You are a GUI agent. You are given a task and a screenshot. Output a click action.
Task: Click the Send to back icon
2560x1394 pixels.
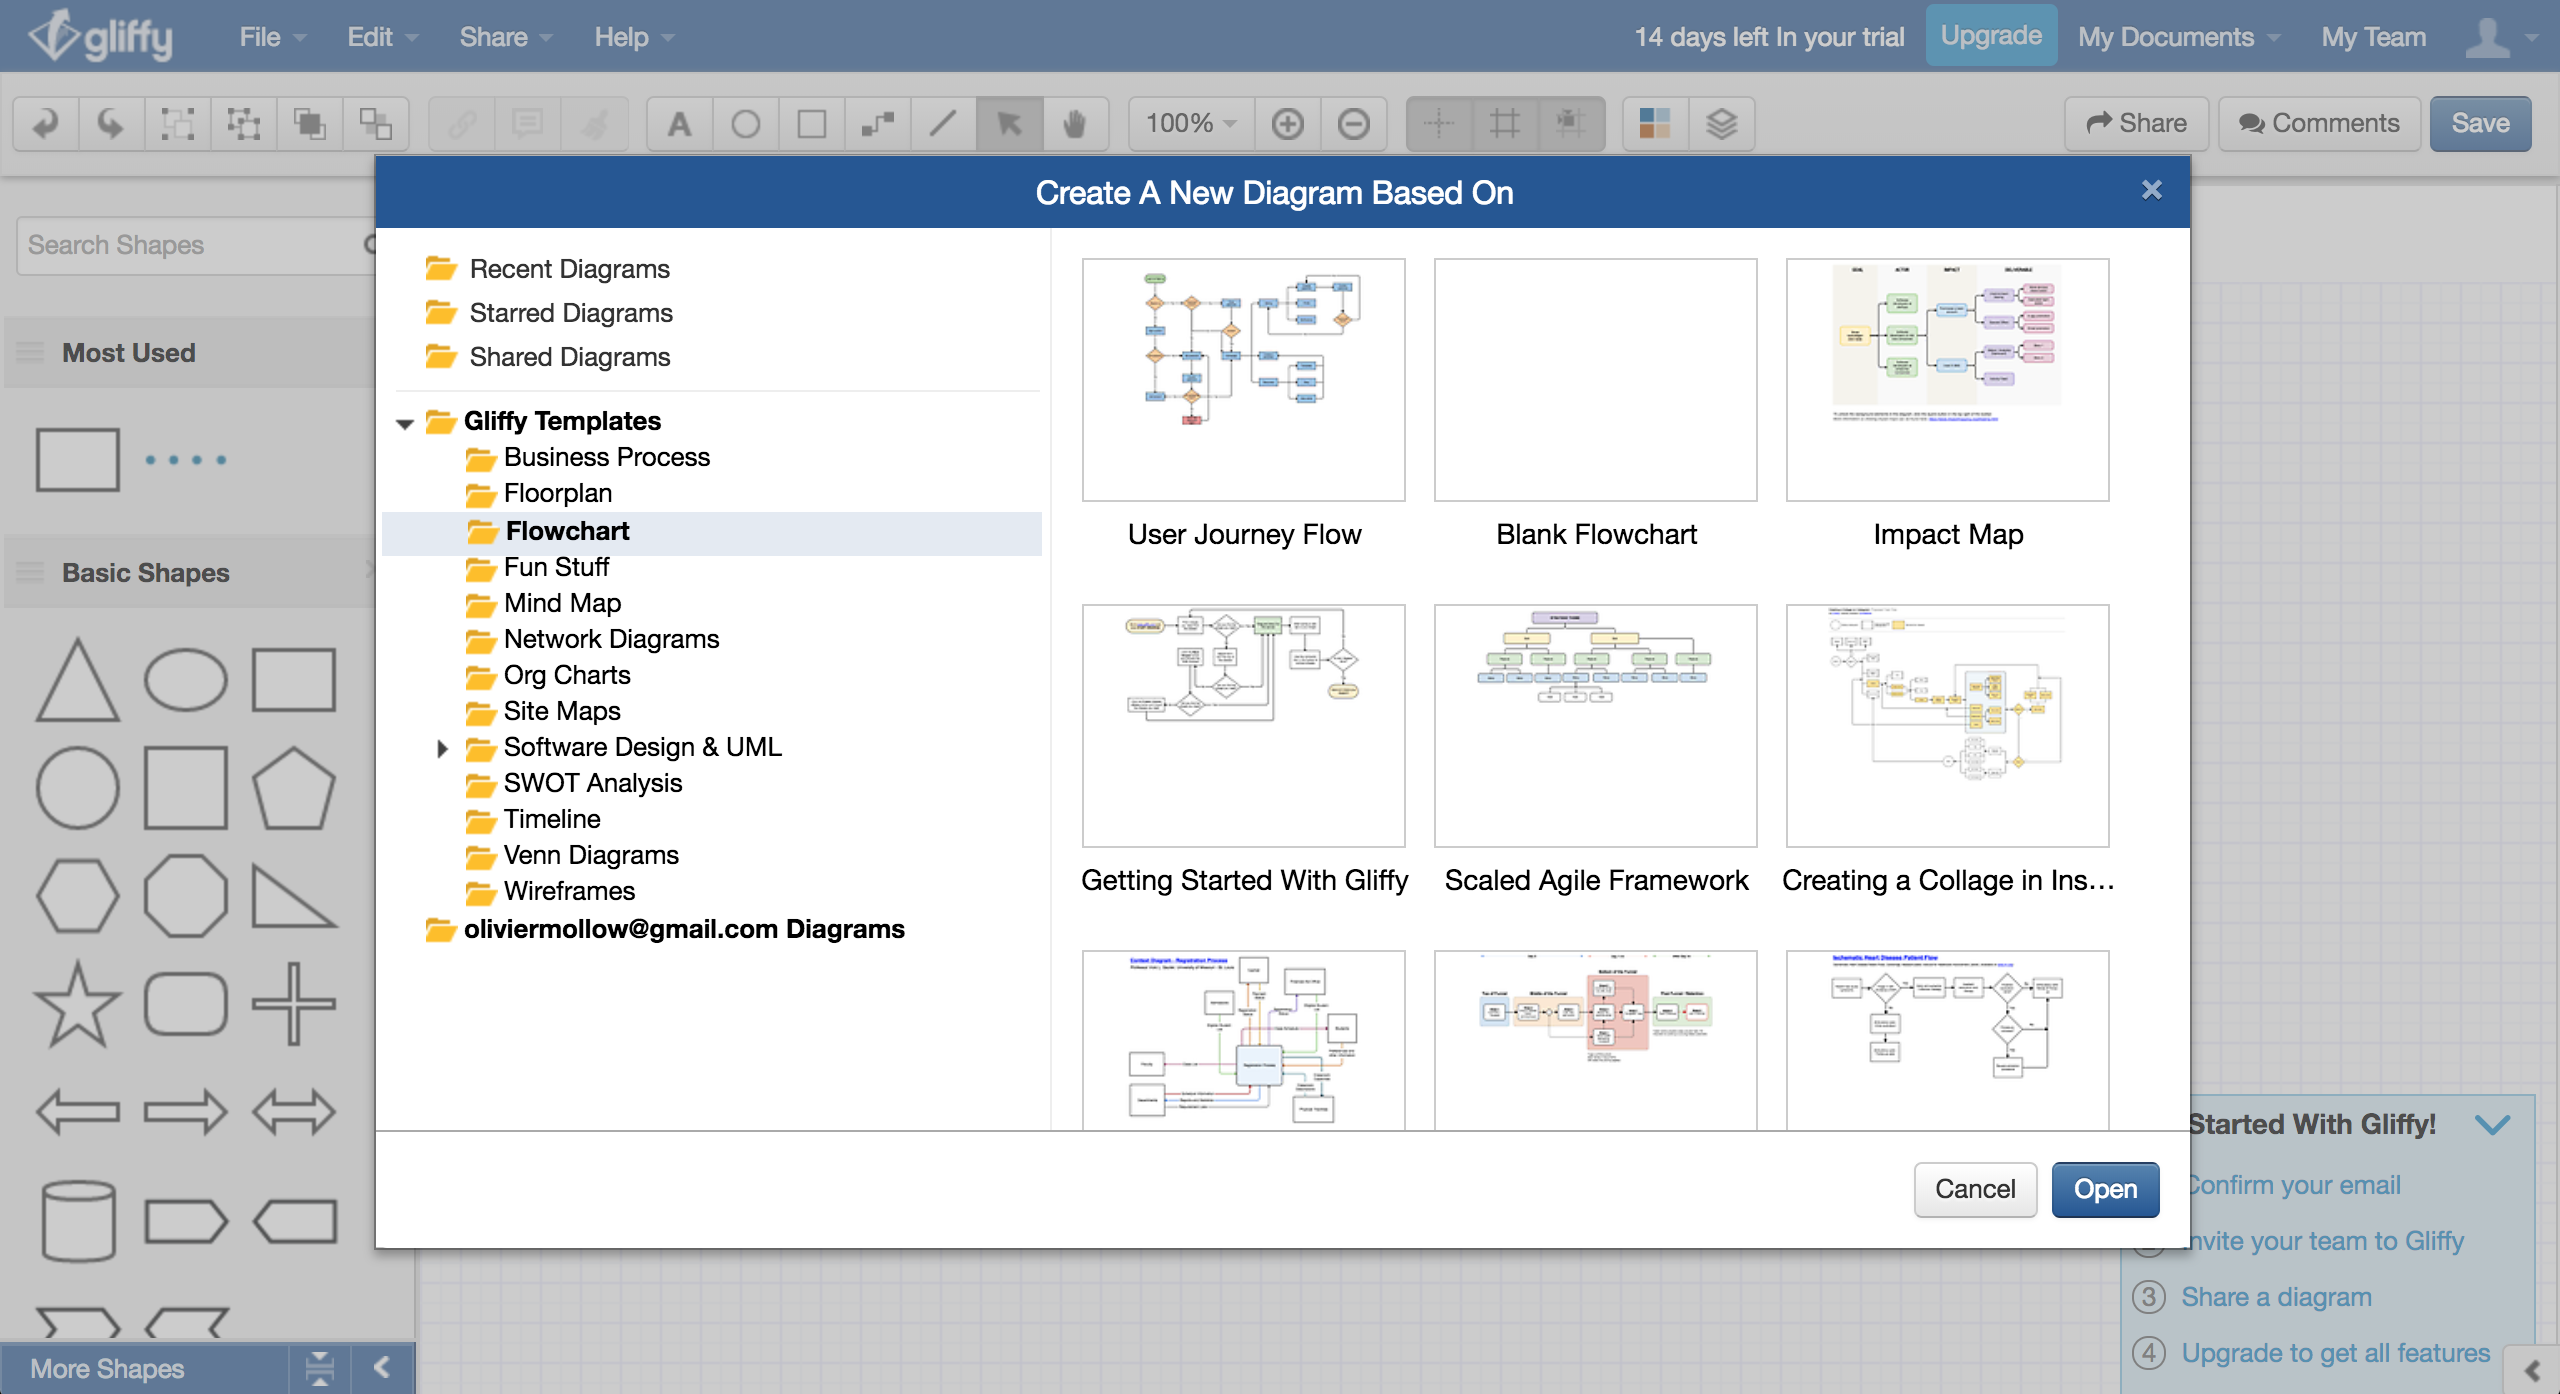(x=375, y=124)
